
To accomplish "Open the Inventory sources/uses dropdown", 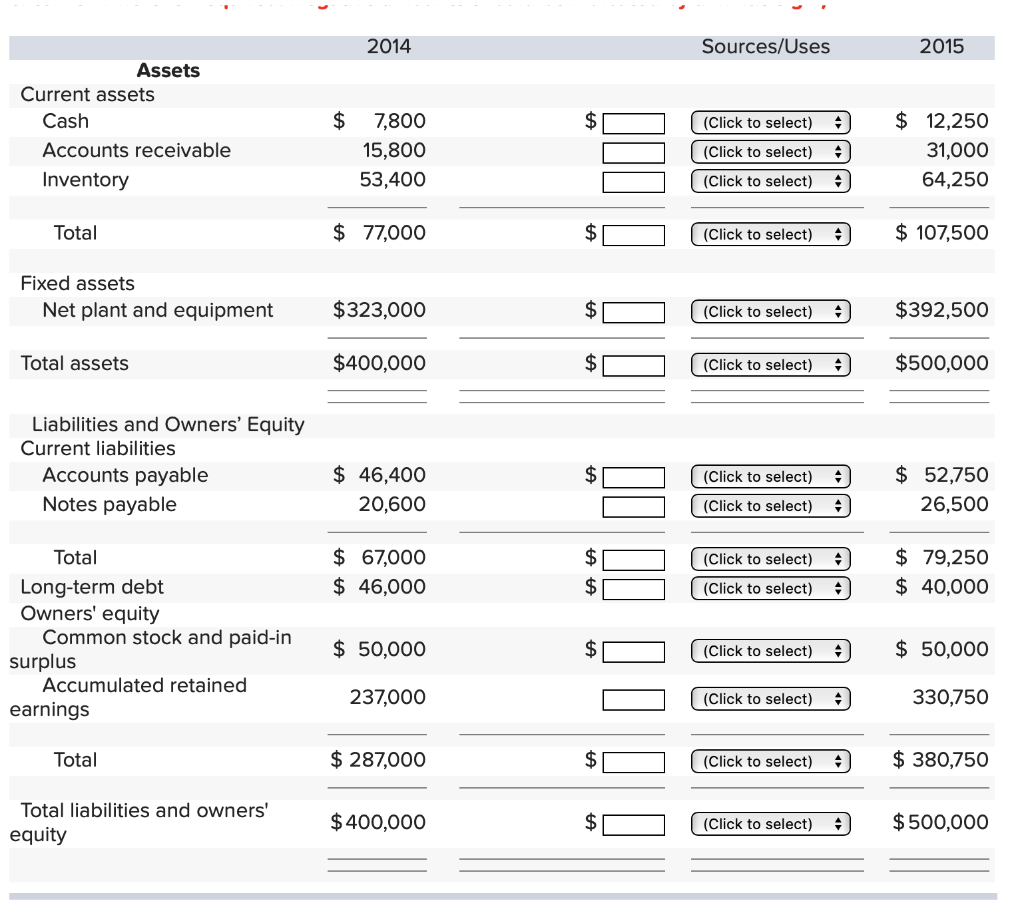I will tap(771, 182).
